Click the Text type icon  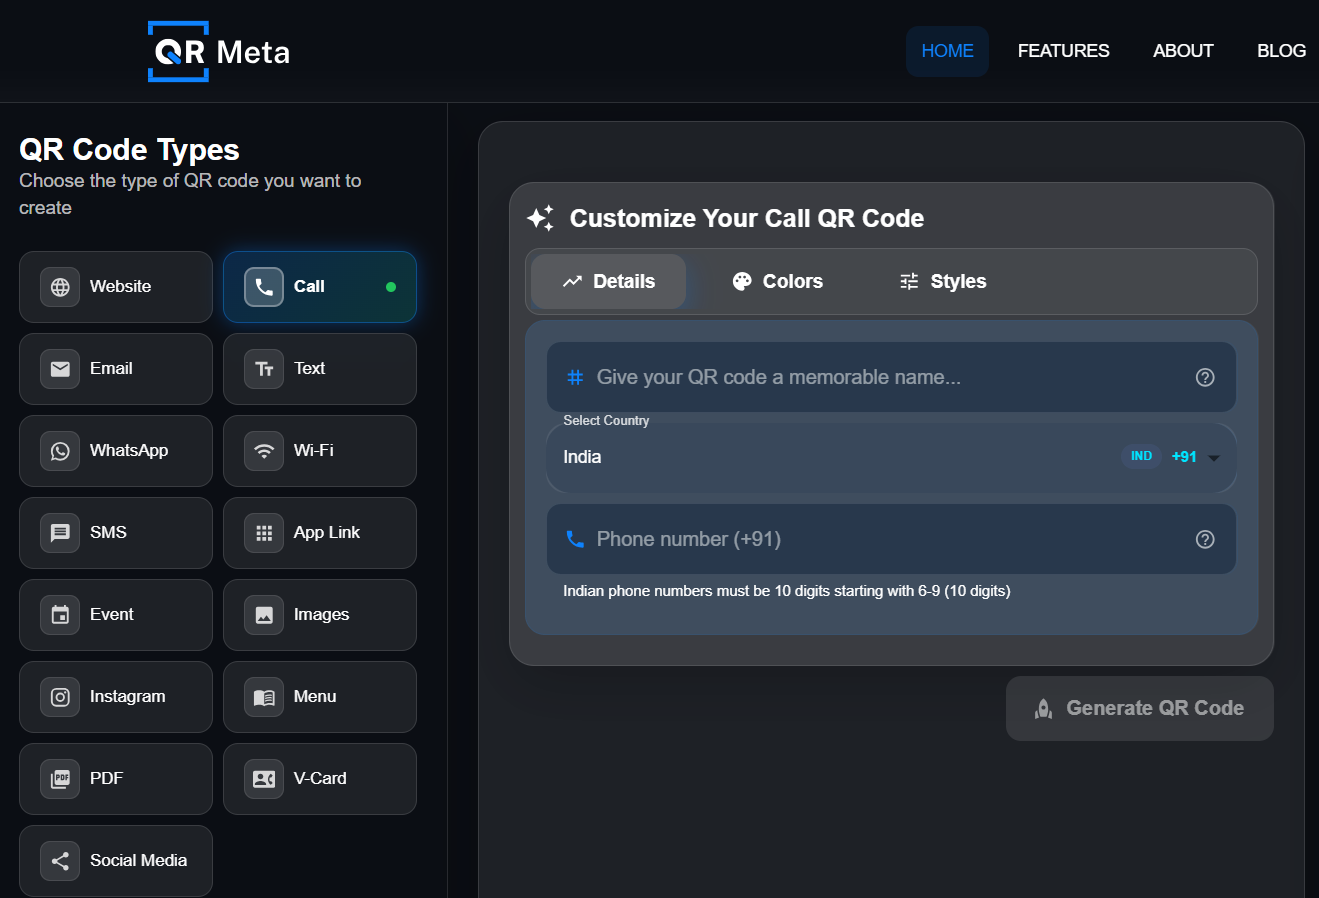[264, 369]
